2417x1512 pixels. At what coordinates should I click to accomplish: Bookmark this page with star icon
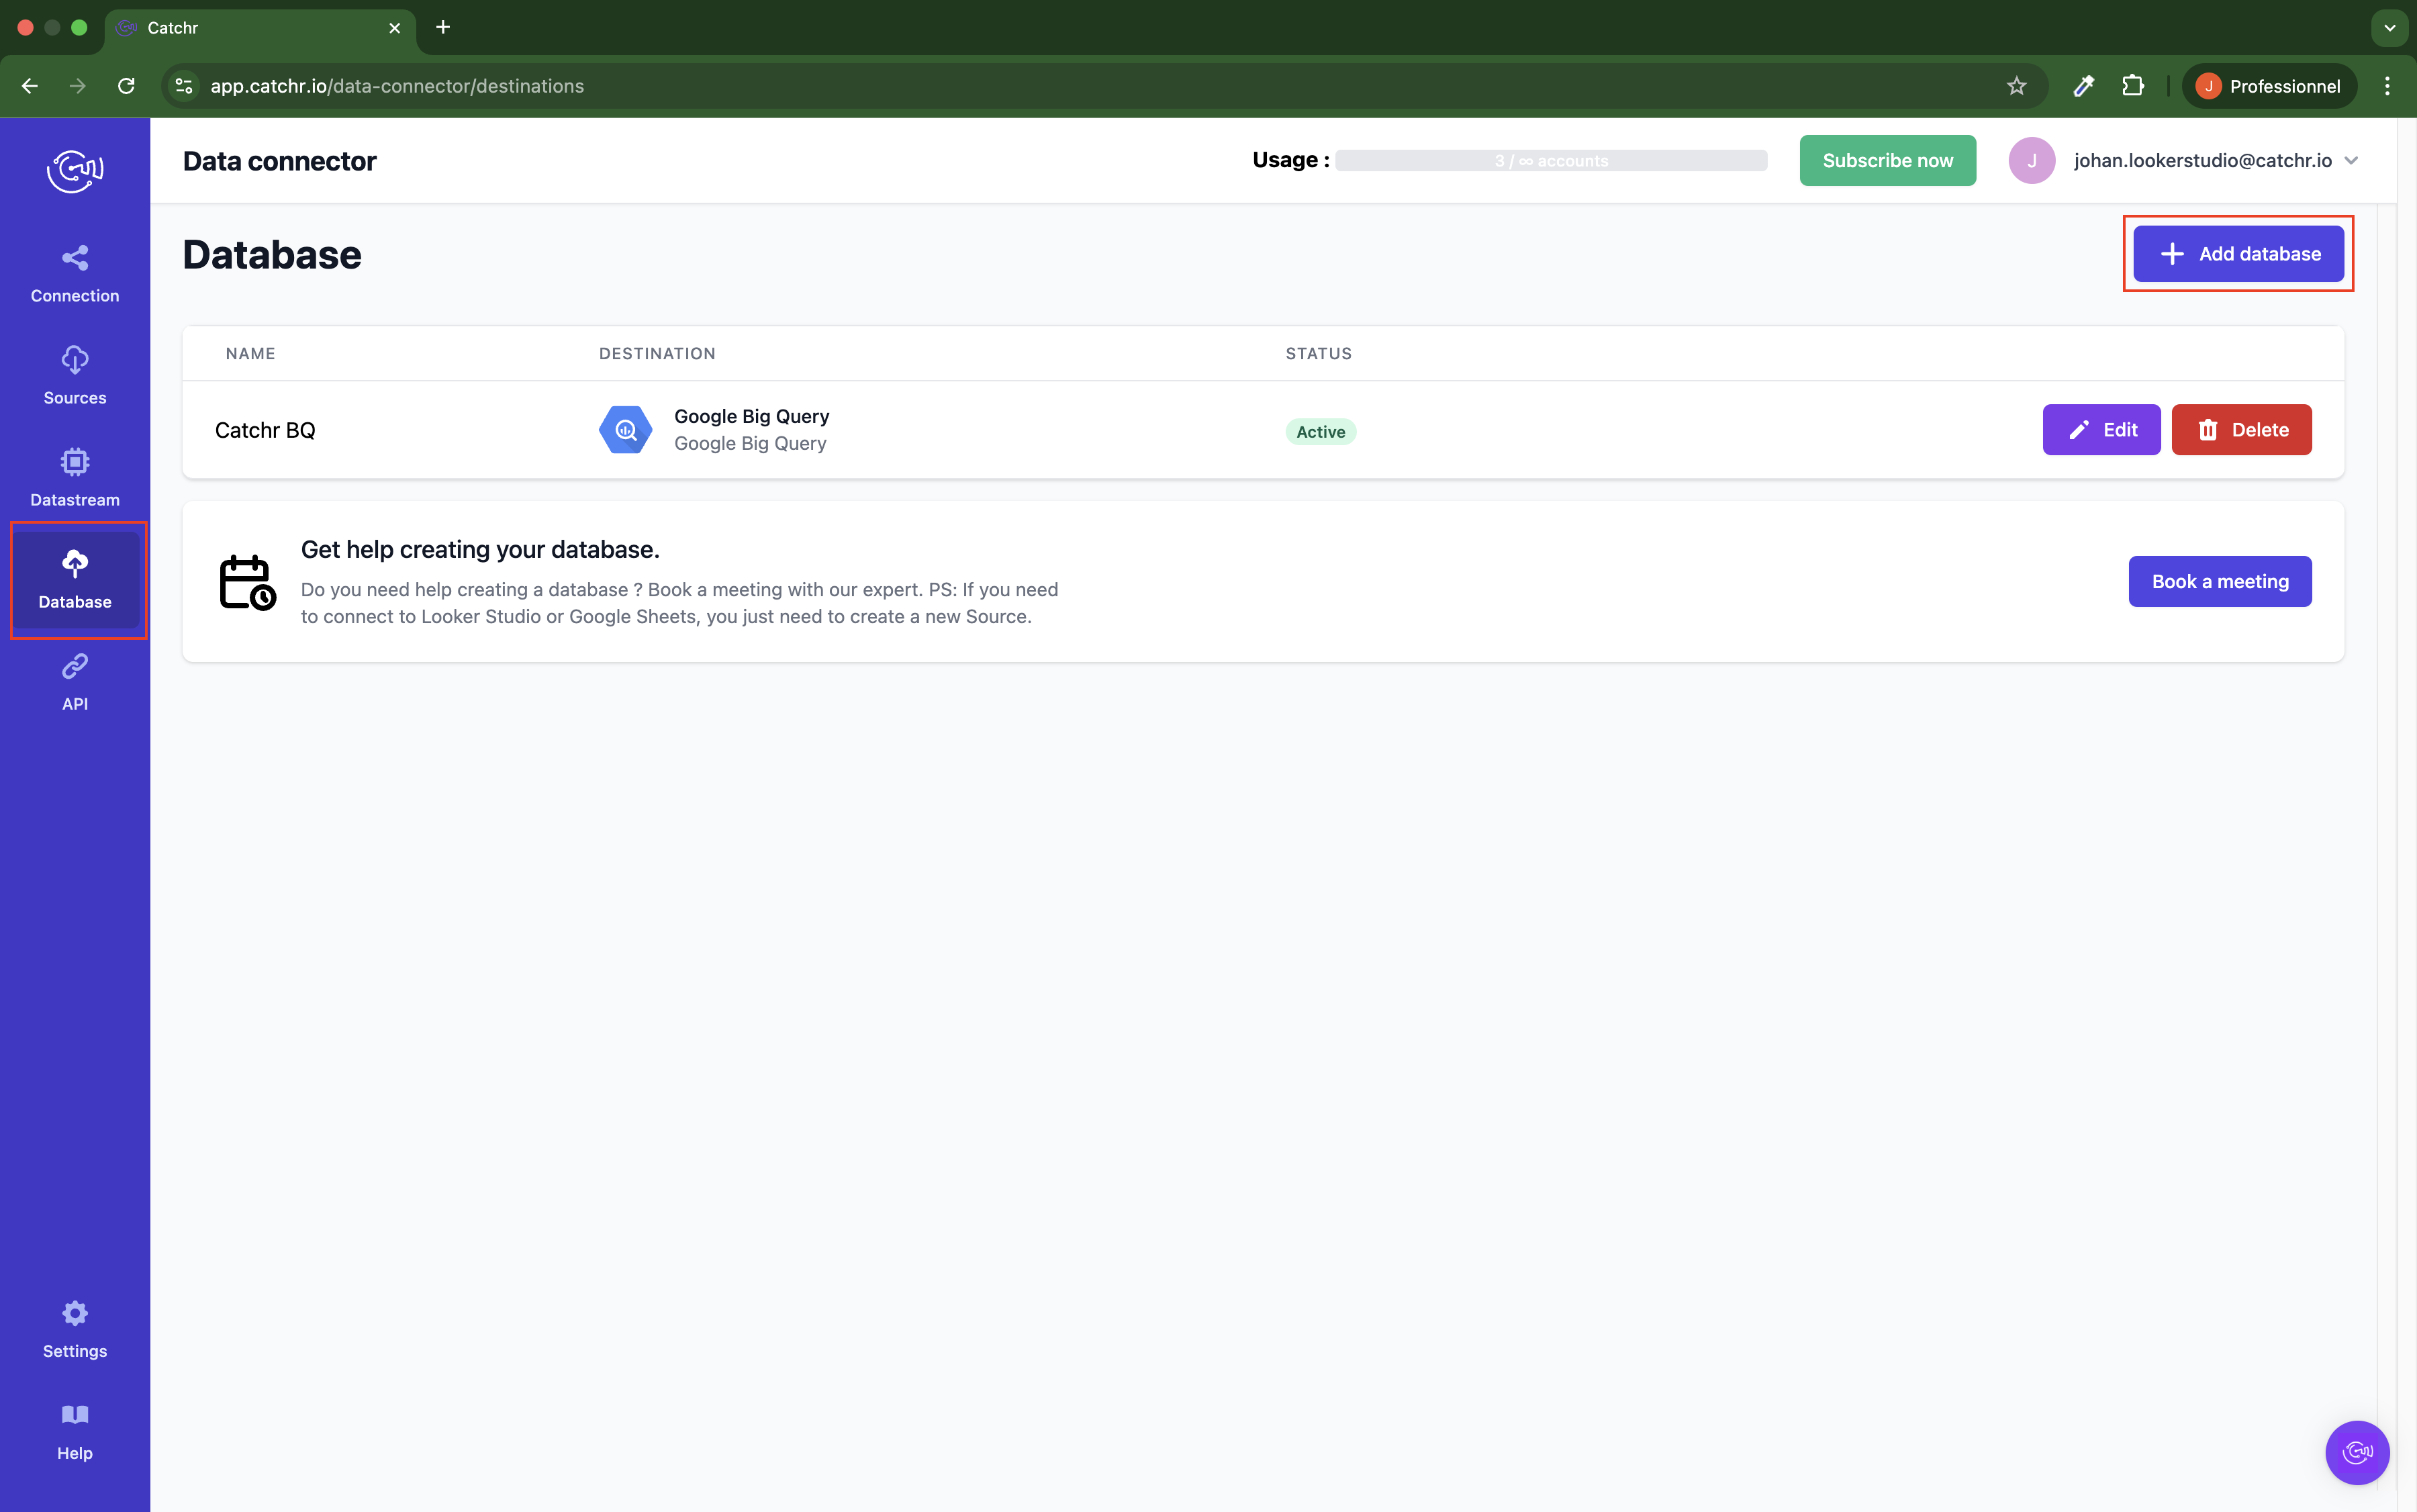pos(2016,86)
